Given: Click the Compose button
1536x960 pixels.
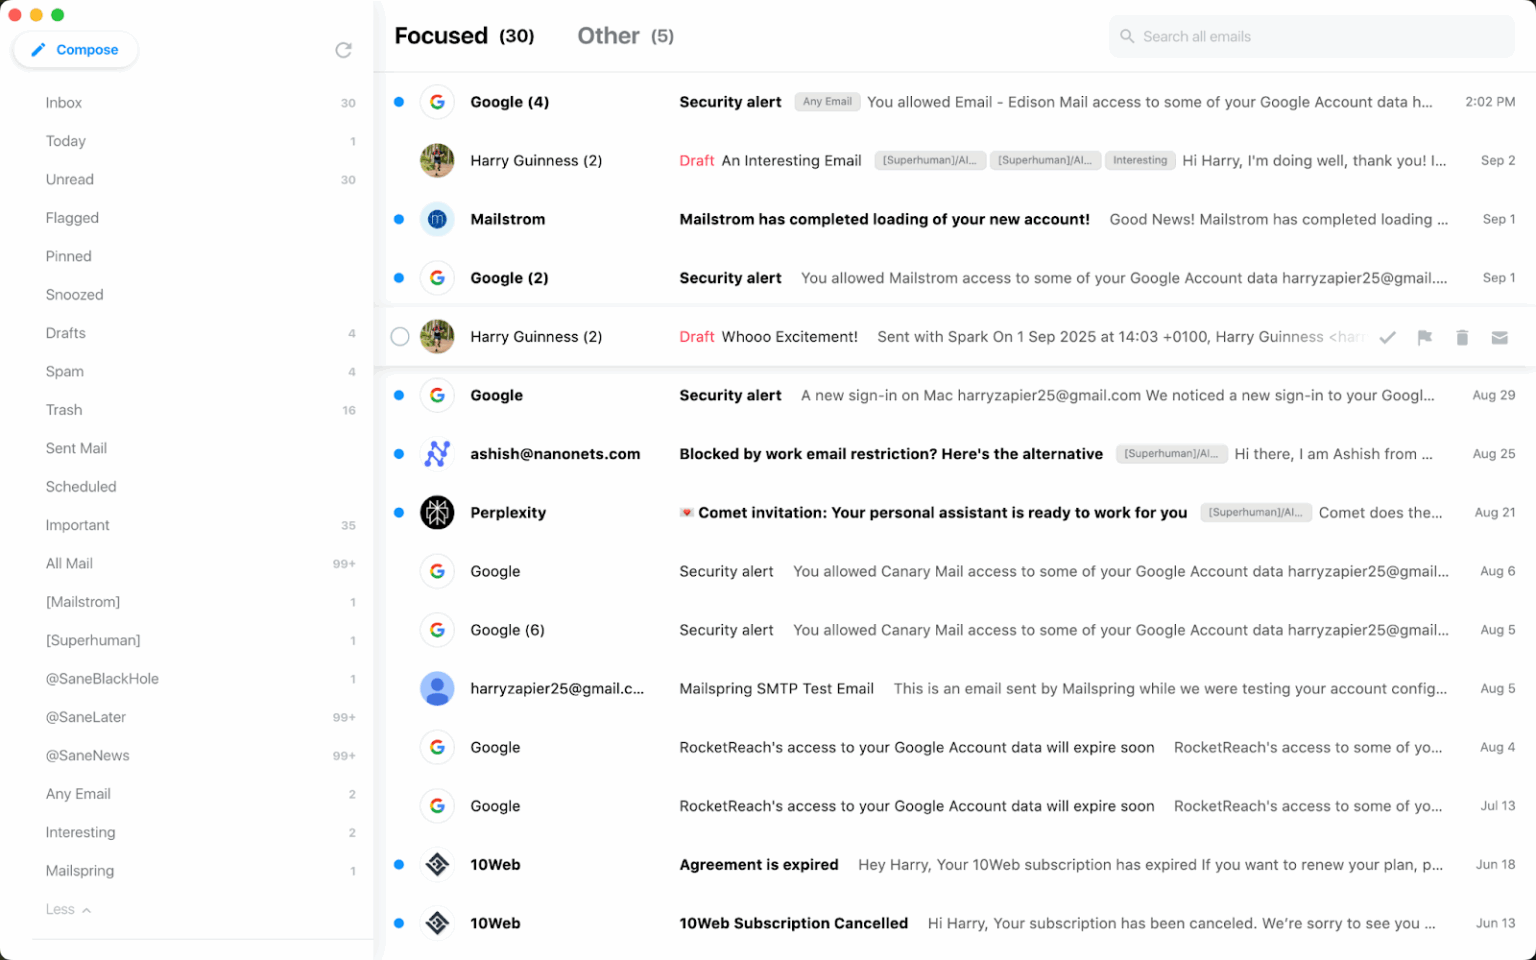Looking at the screenshot, I should pos(75,49).
